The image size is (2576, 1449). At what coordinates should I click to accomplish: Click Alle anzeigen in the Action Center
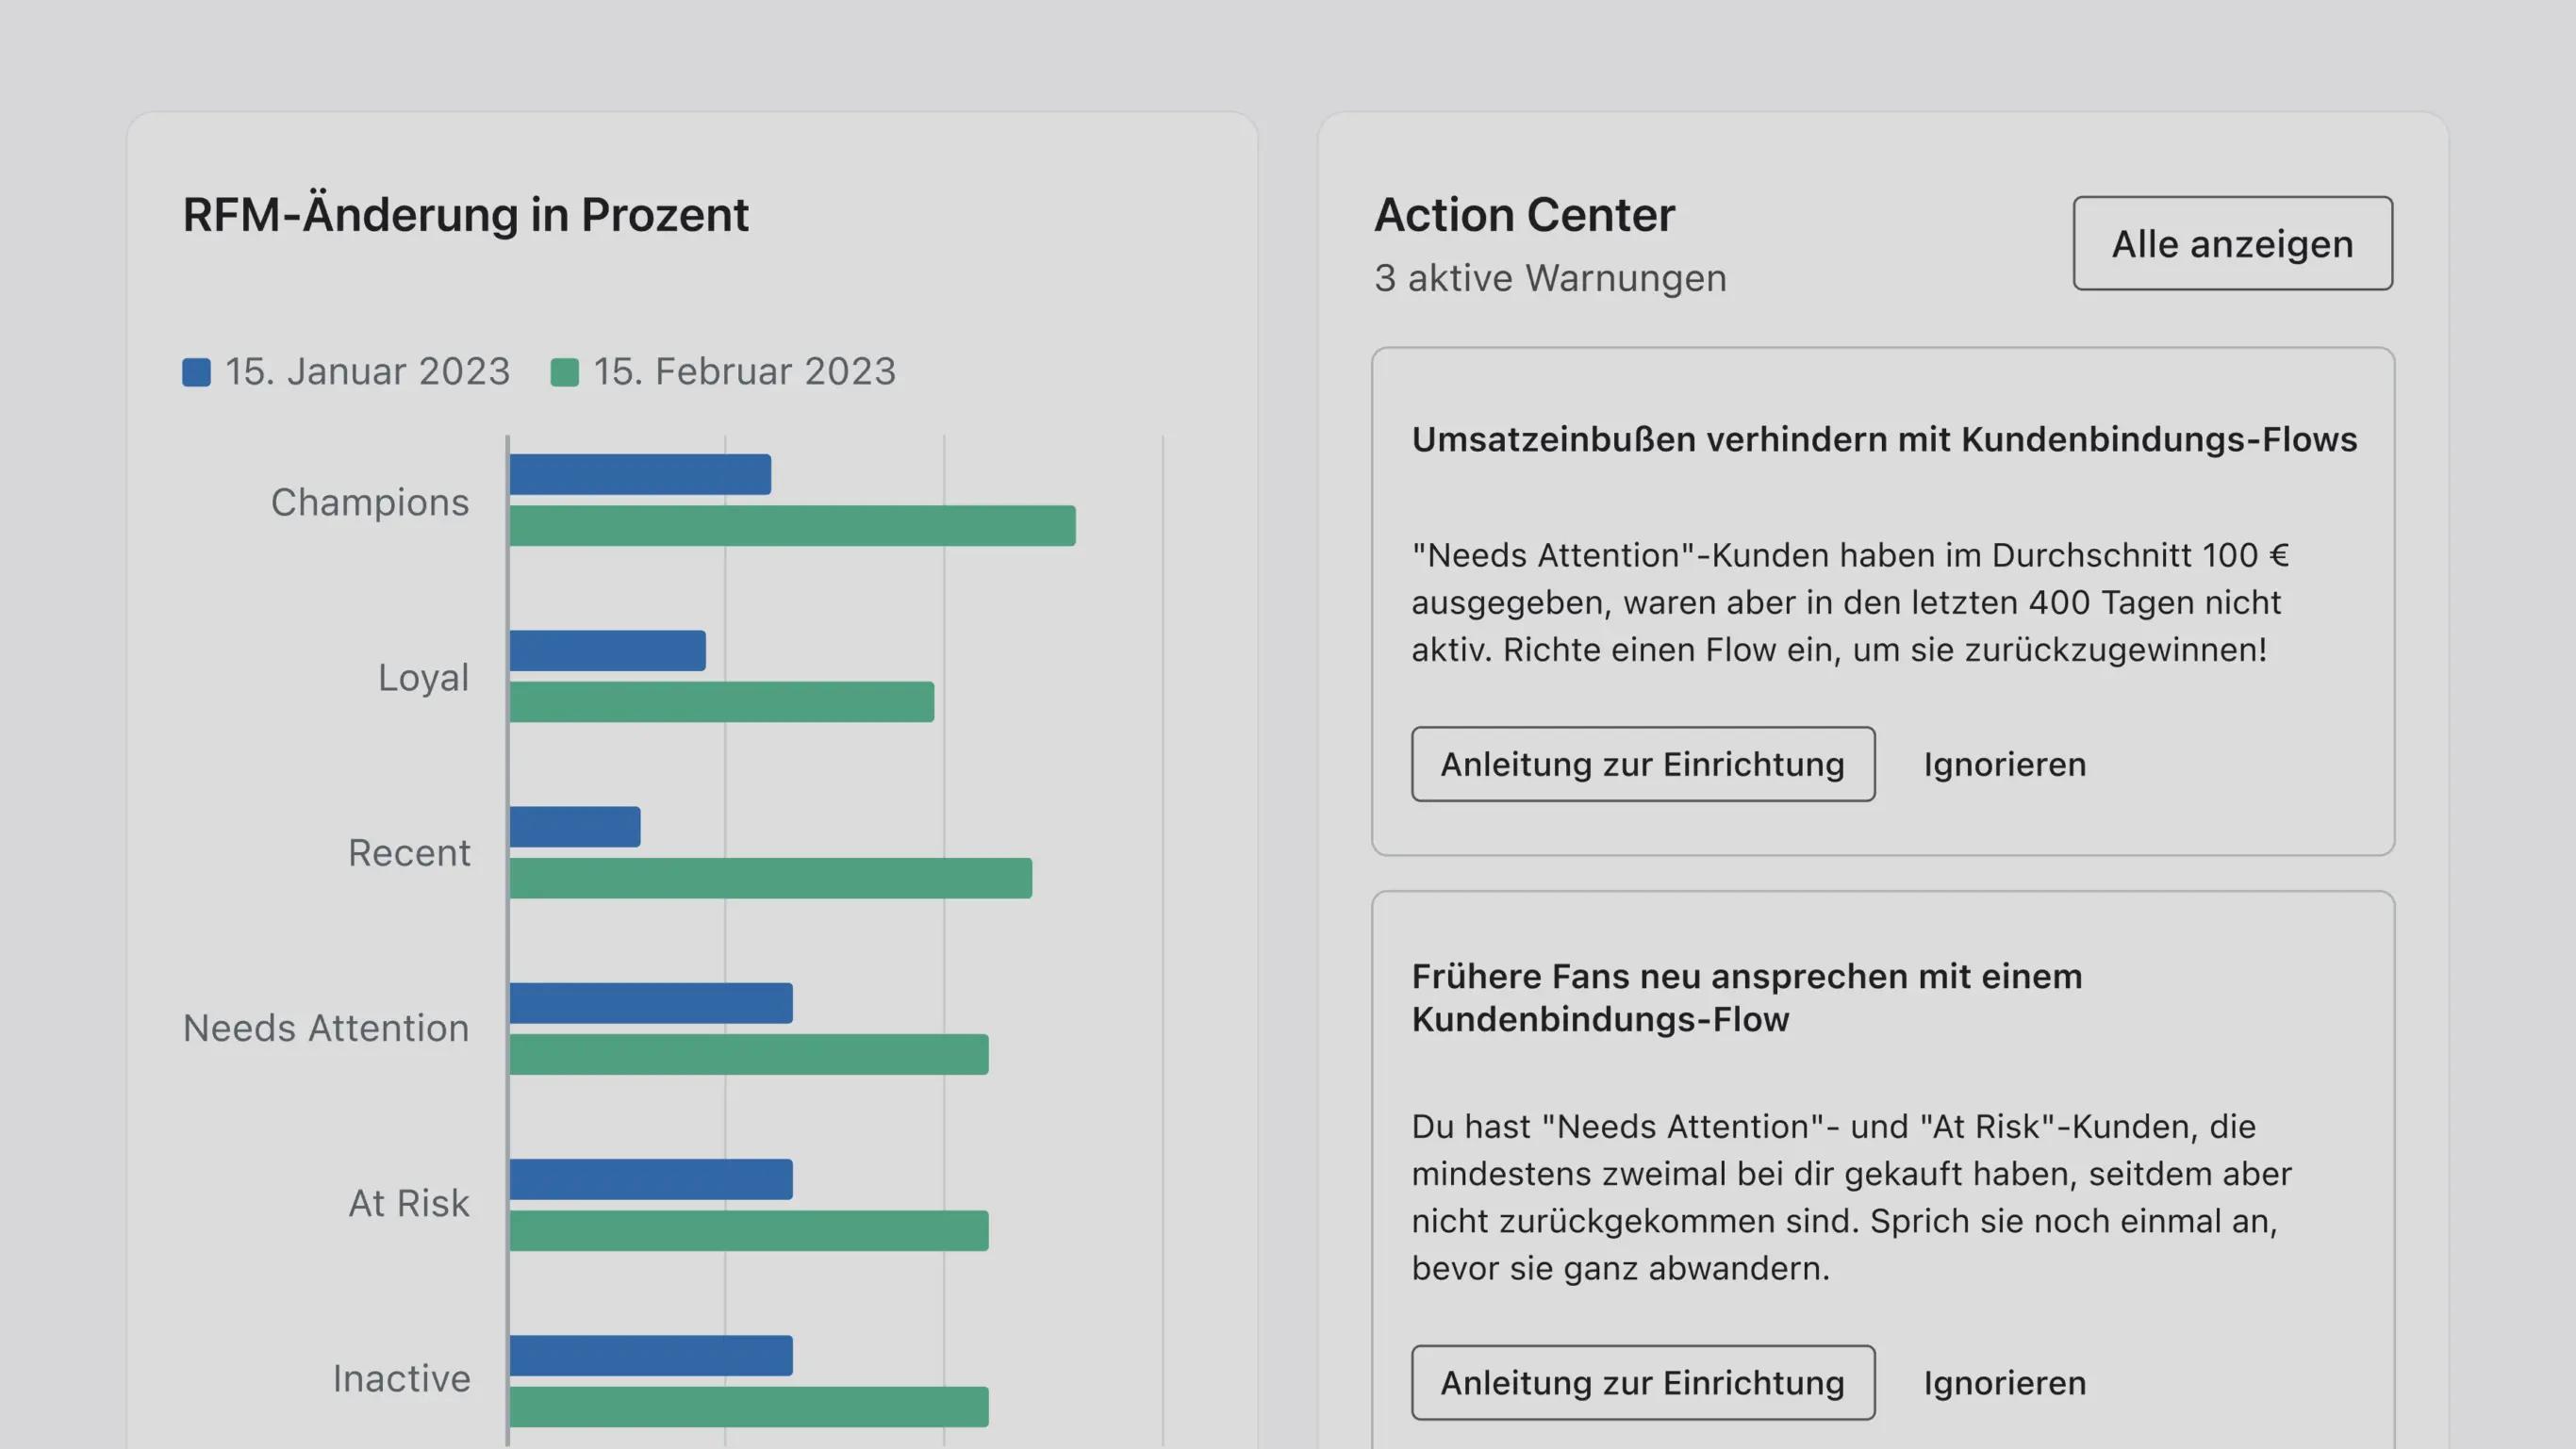pos(2232,243)
